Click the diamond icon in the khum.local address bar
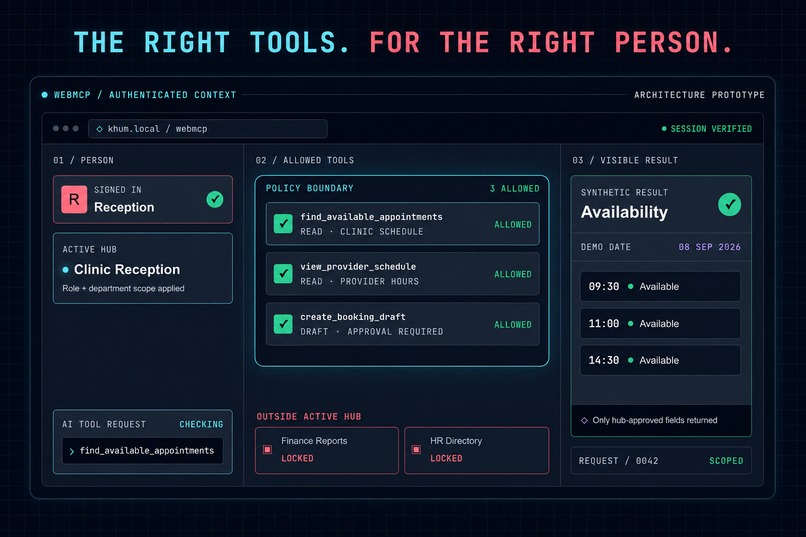The height and width of the screenshot is (537, 806). coord(99,129)
